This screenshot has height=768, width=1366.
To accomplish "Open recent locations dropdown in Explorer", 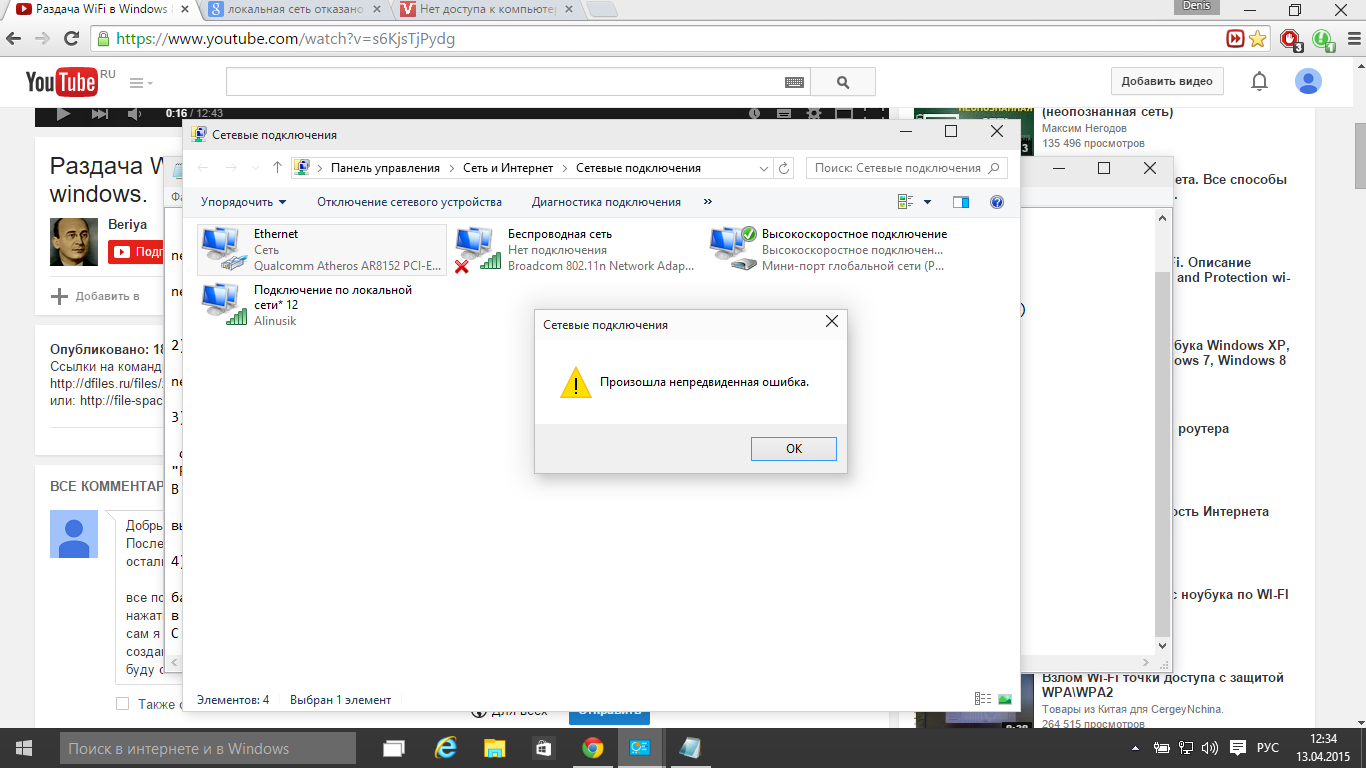I will click(x=254, y=168).
